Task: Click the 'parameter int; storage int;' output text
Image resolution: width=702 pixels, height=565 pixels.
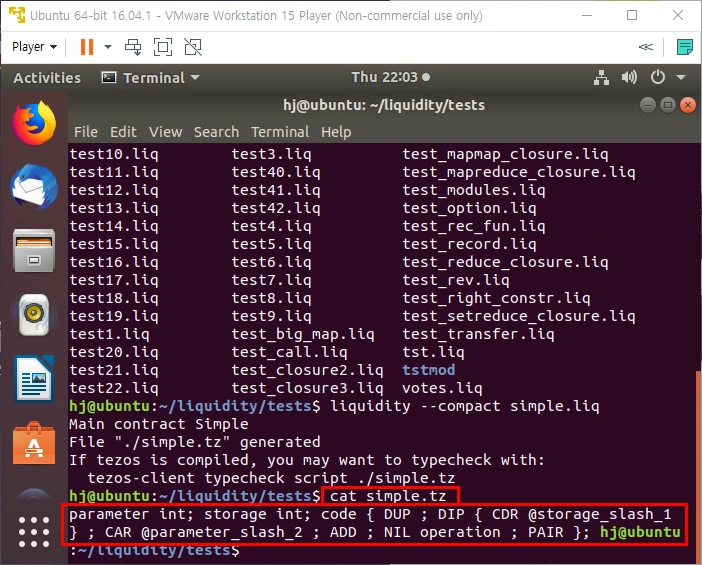Action: 190,514
